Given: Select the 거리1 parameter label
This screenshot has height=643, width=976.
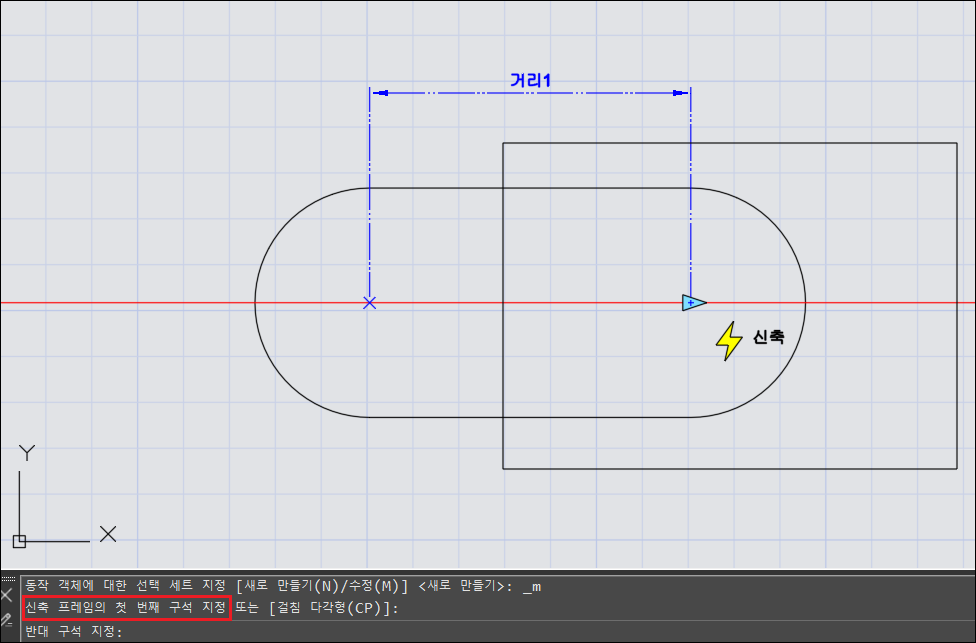Looking at the screenshot, I should pos(530,80).
